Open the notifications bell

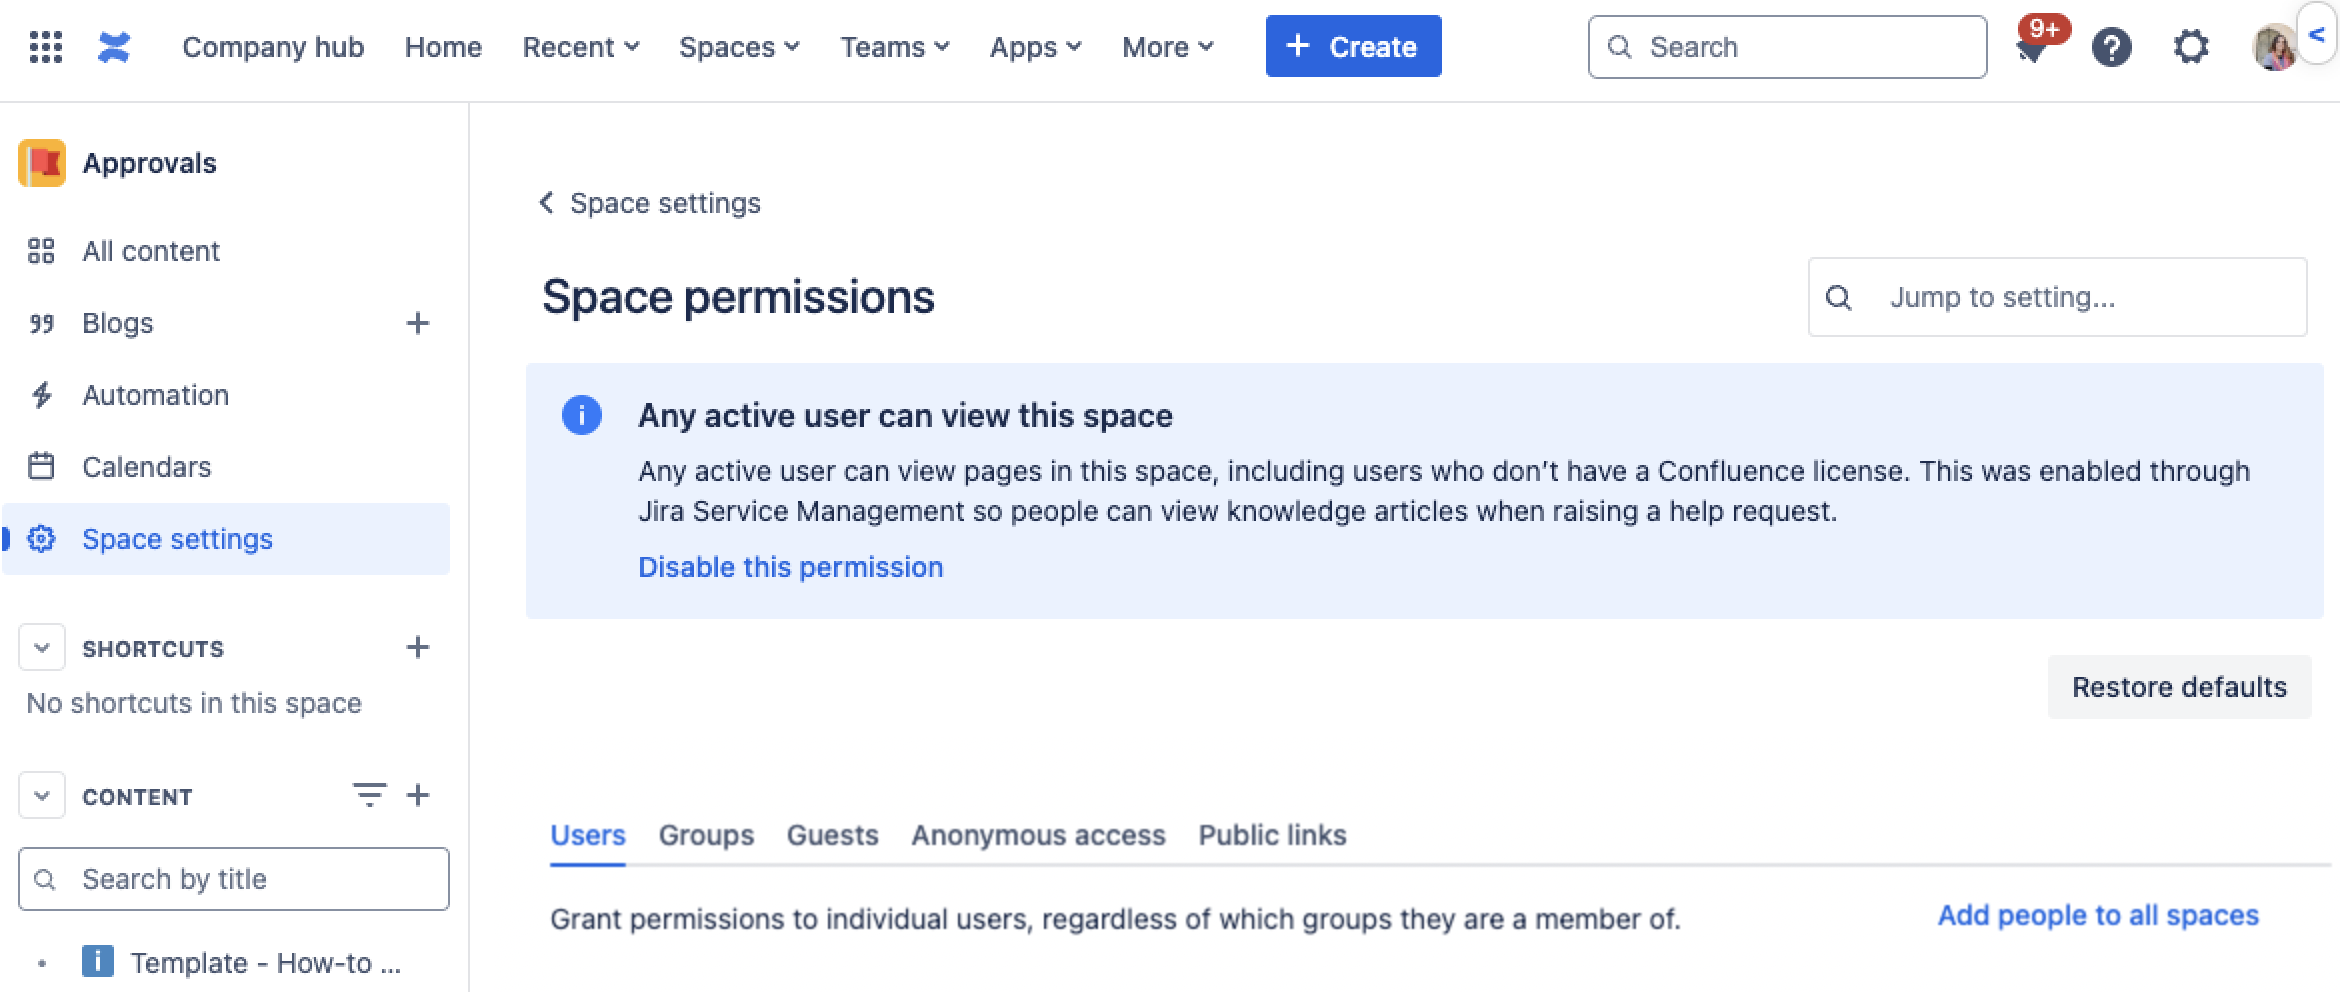[2032, 47]
